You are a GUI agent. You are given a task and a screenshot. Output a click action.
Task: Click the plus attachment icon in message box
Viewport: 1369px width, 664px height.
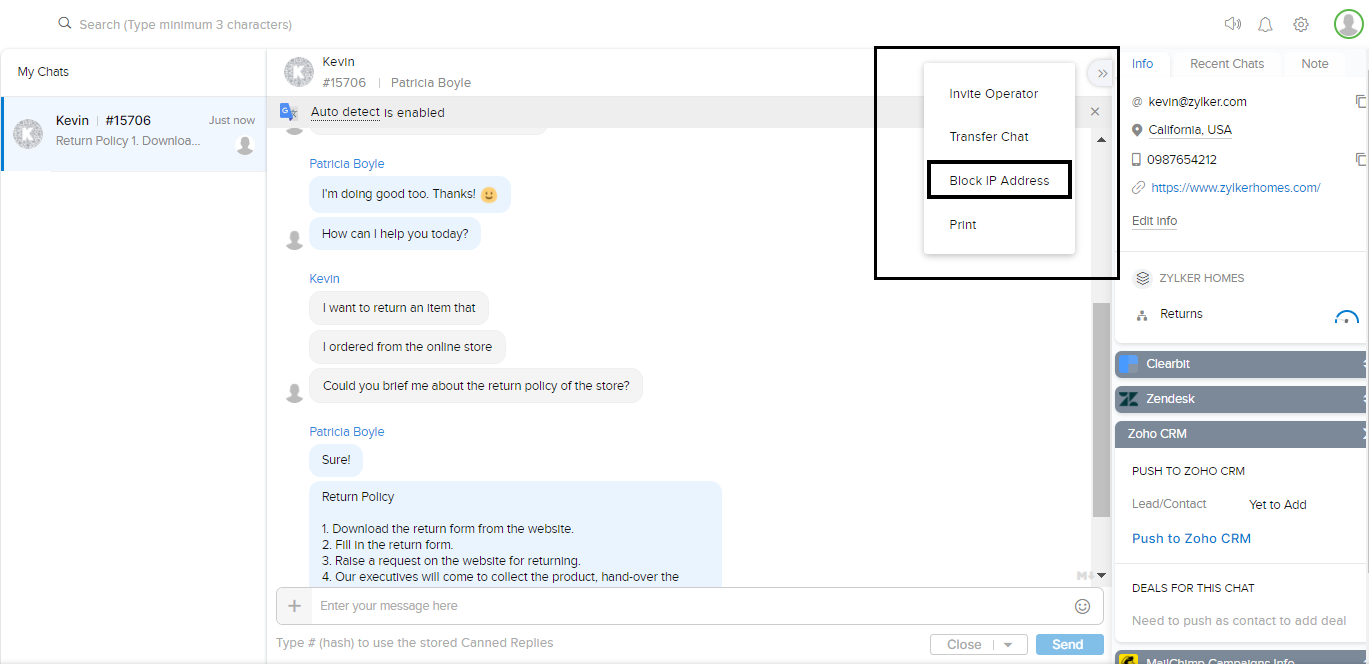click(294, 605)
